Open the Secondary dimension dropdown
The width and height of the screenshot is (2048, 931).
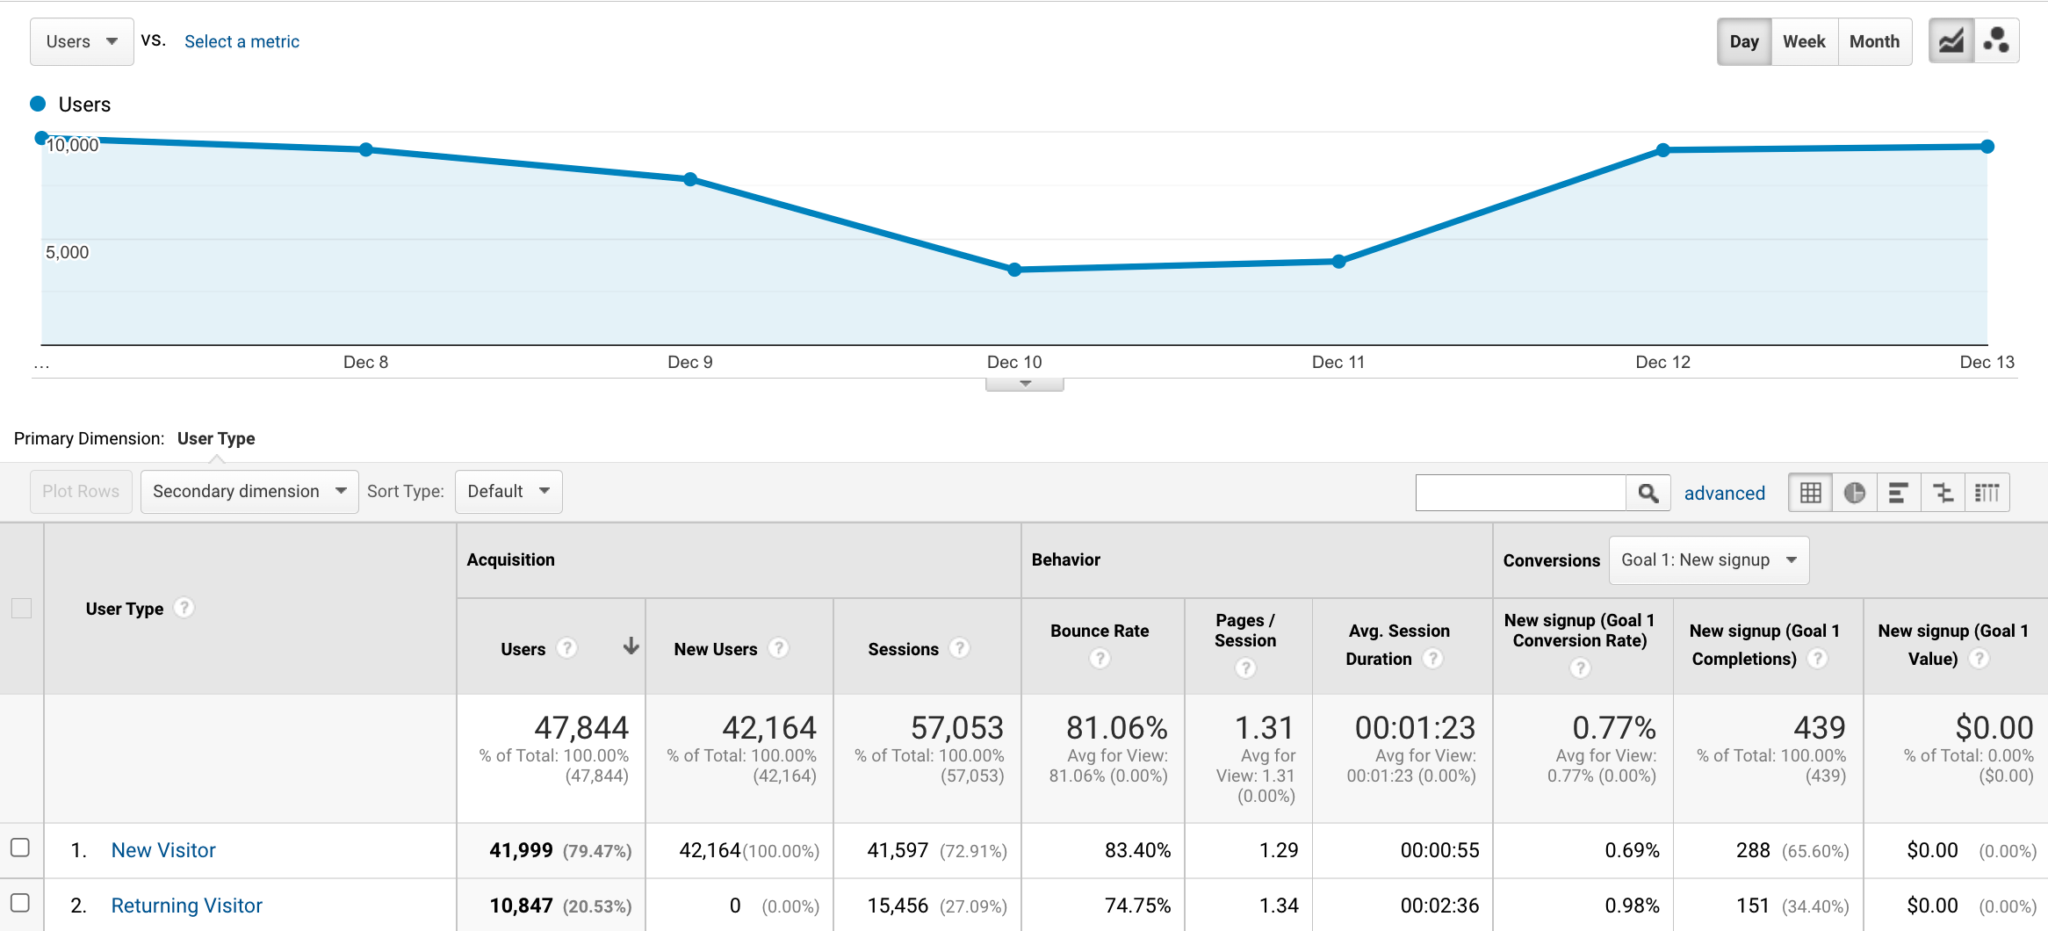point(248,491)
